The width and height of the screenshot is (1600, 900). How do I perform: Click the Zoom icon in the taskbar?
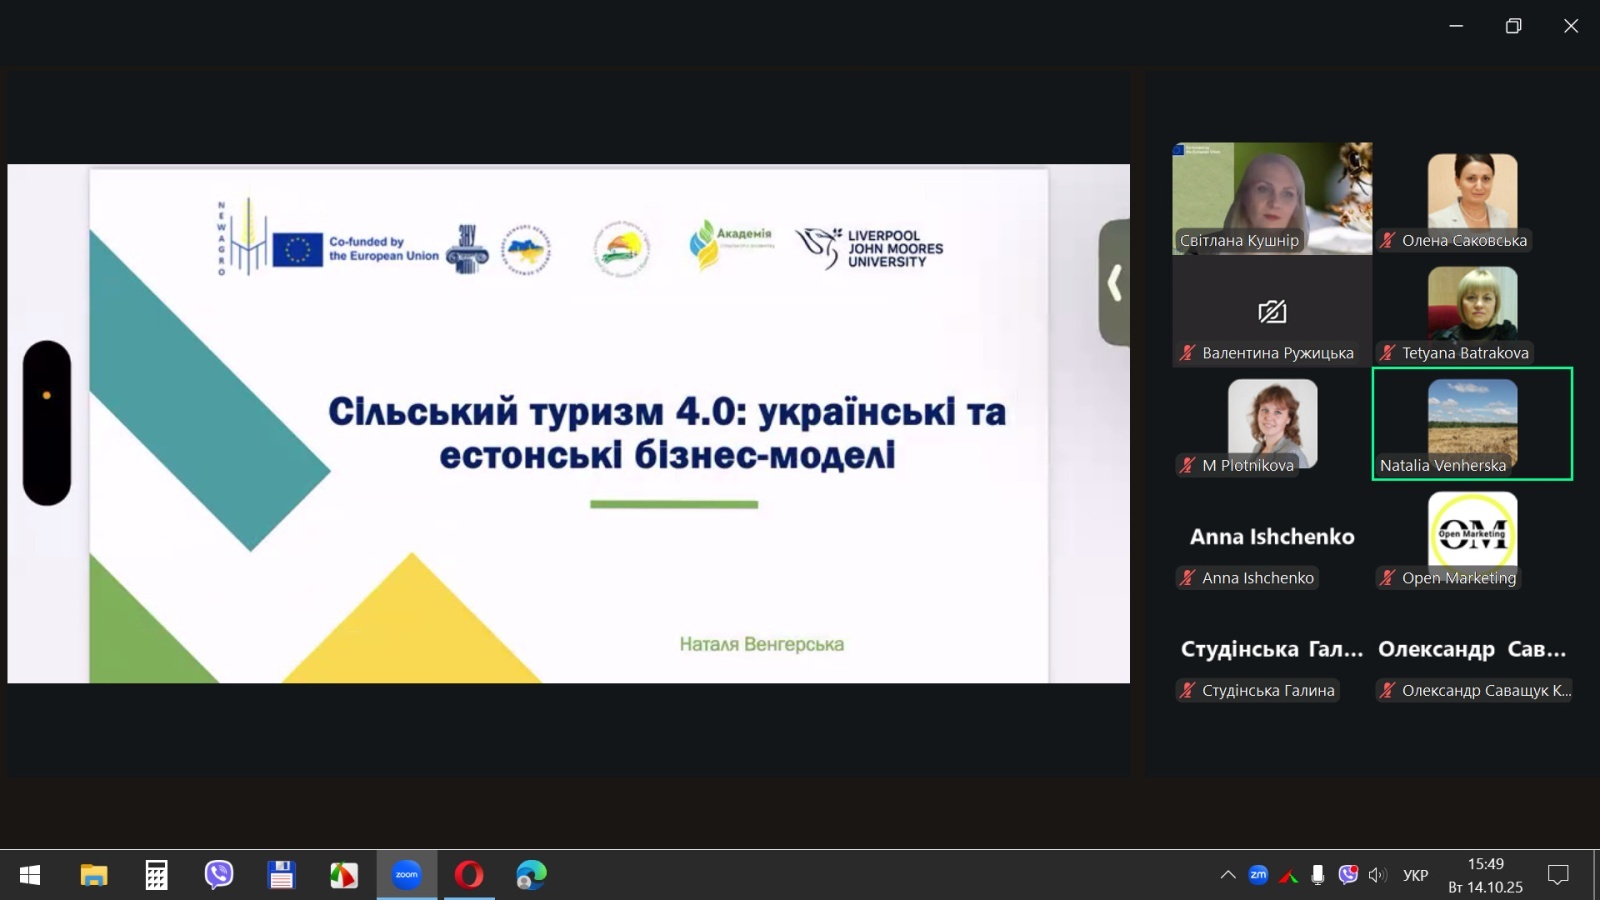pyautogui.click(x=406, y=875)
